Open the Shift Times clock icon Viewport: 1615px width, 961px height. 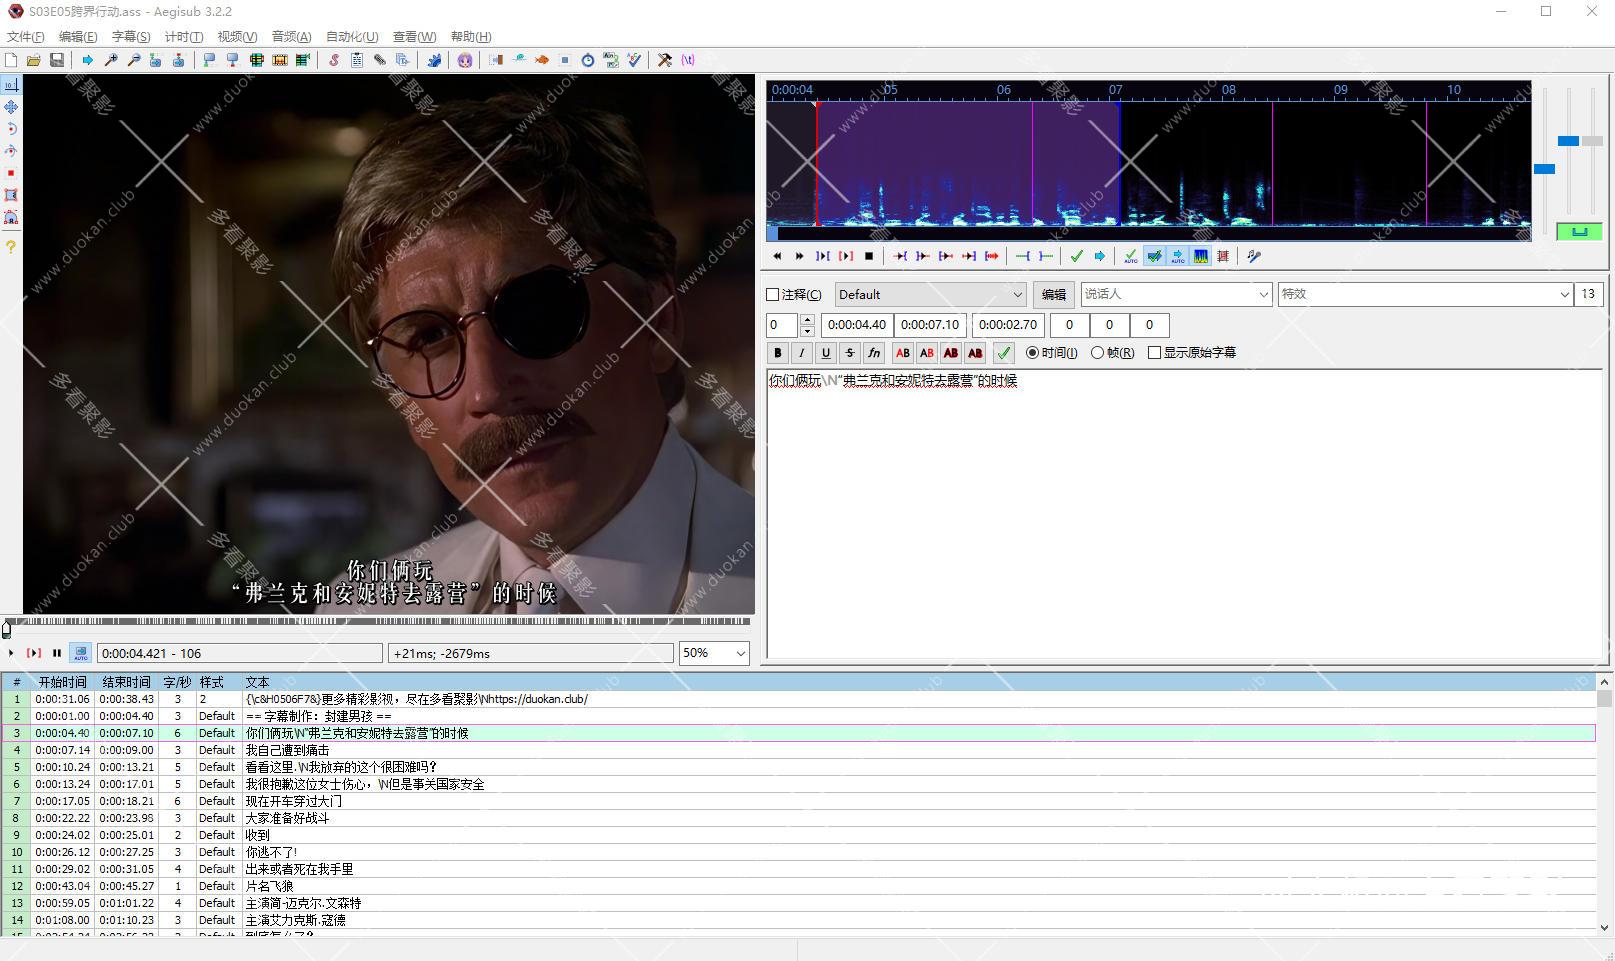pos(588,60)
